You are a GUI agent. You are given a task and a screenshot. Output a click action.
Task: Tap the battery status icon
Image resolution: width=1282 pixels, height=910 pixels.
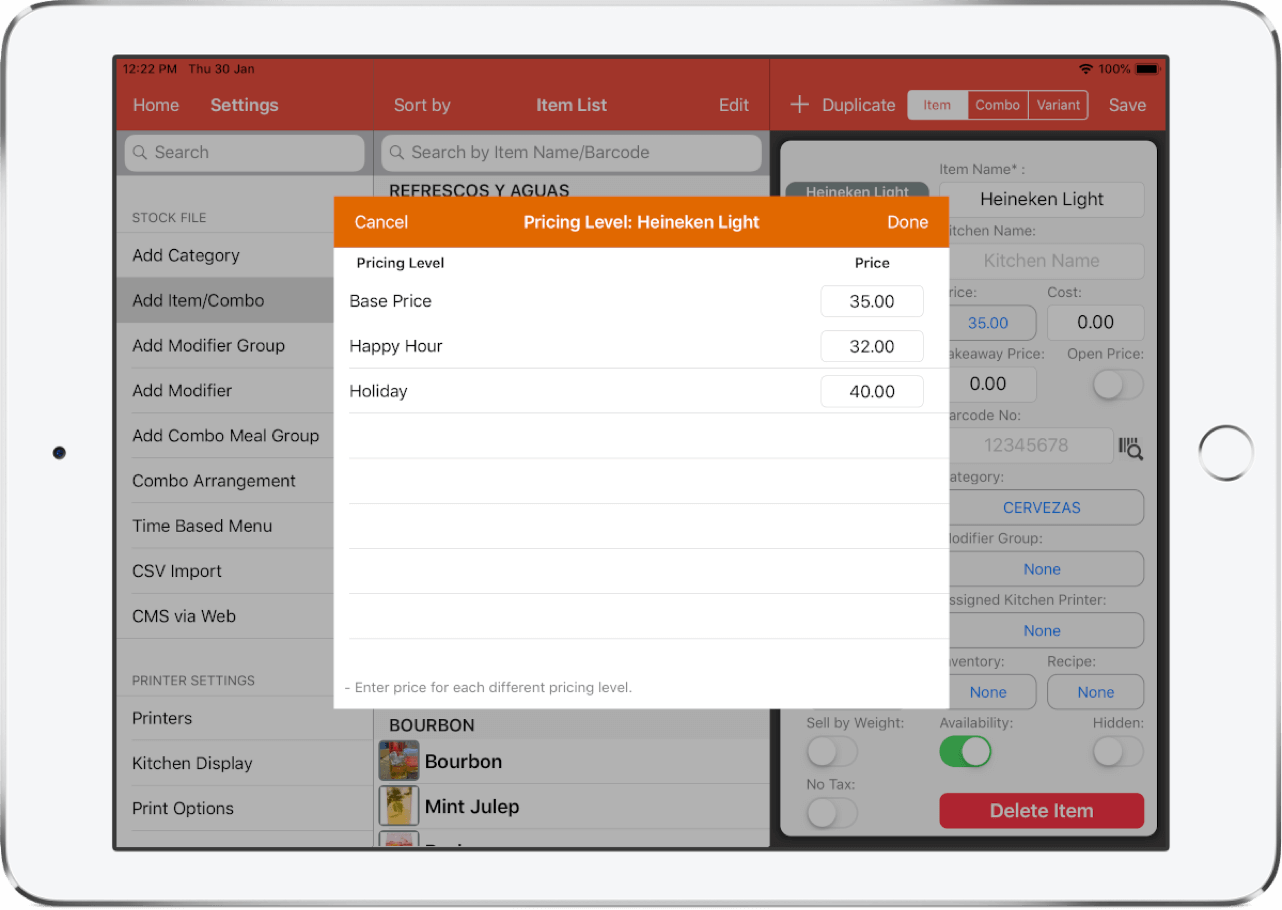[x=1147, y=69]
